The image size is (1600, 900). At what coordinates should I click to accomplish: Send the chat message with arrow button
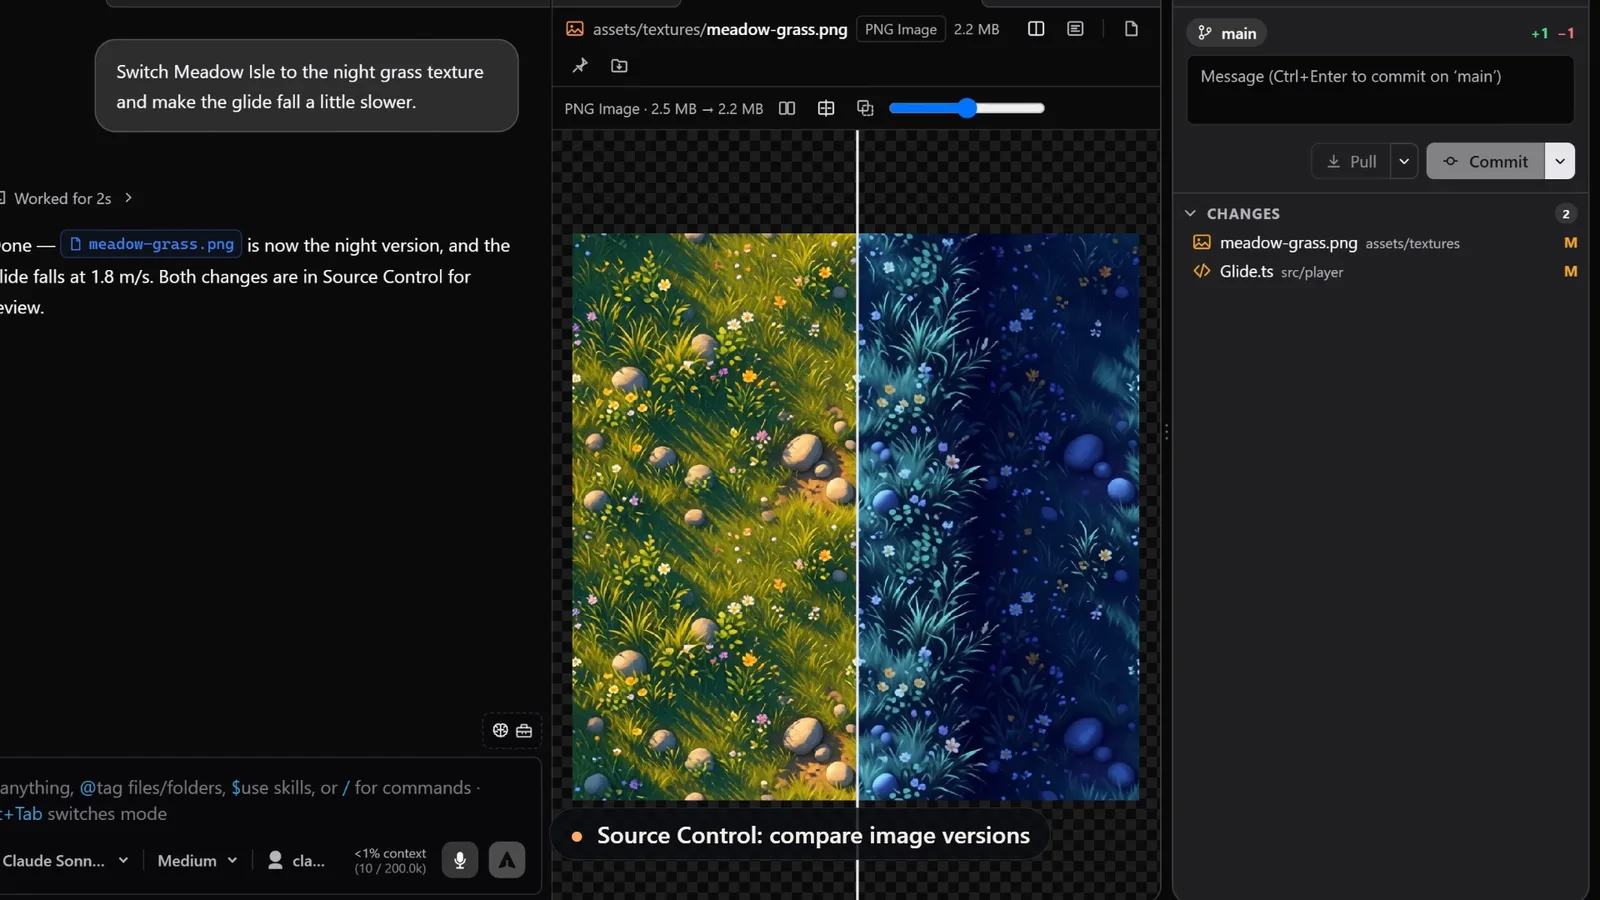coord(507,860)
